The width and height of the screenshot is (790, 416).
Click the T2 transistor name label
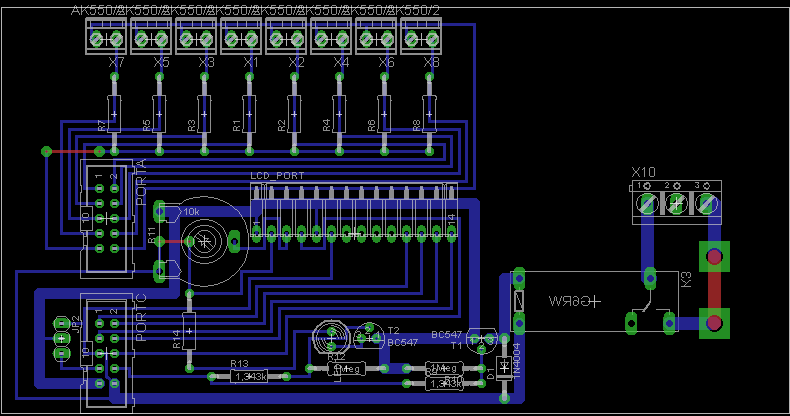393,331
